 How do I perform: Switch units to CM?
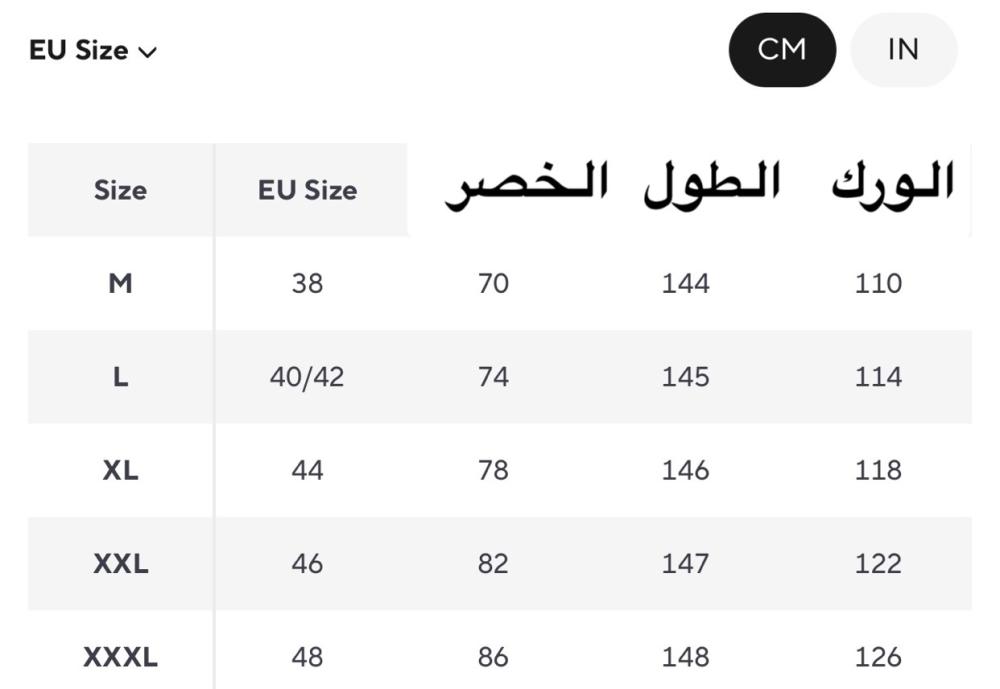point(782,50)
